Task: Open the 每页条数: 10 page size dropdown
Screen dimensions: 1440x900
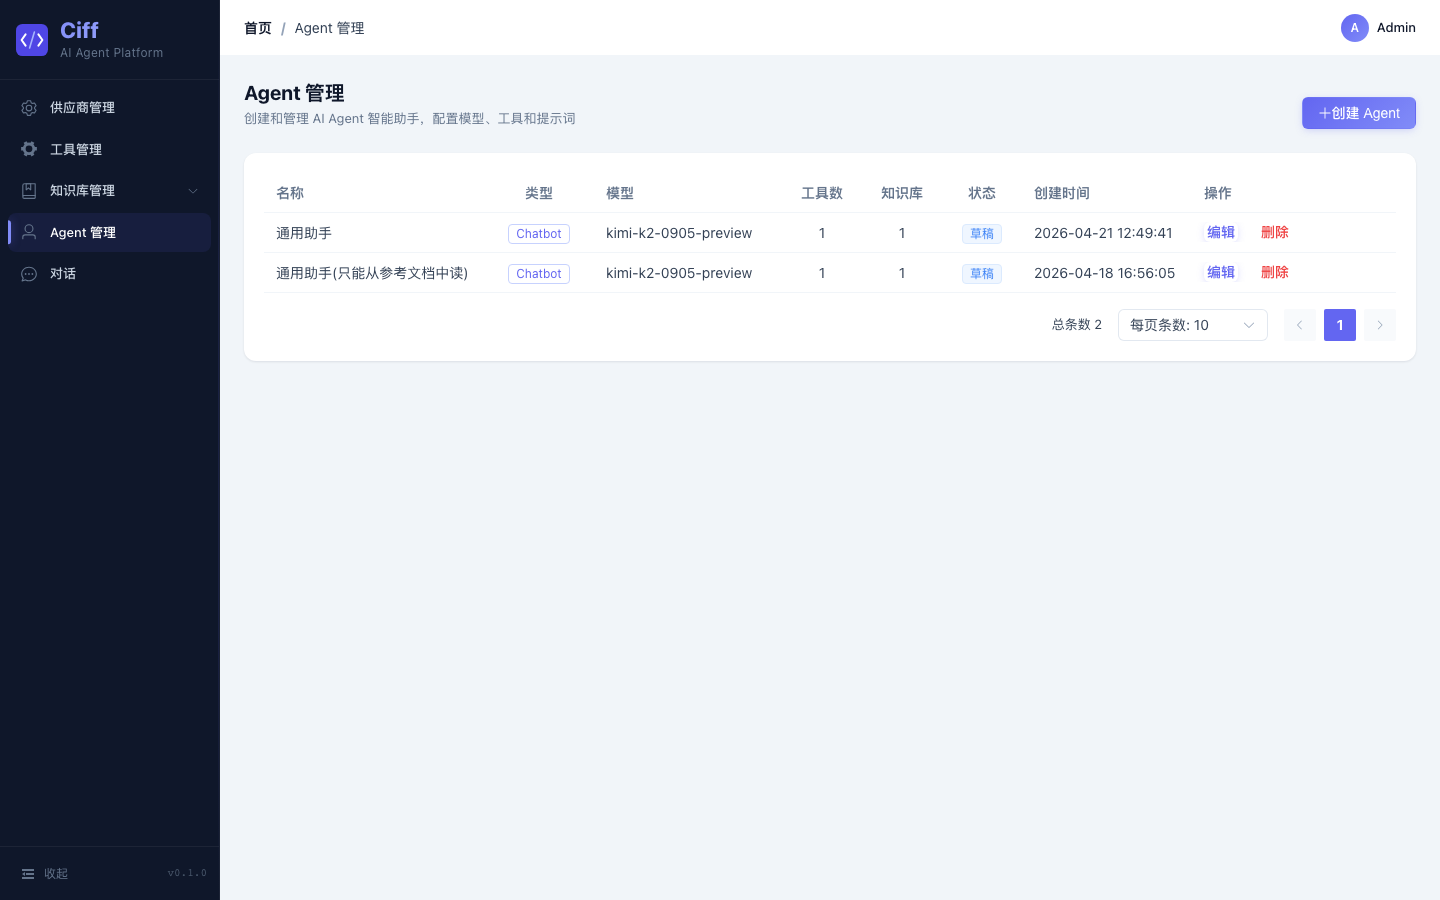Action: tap(1193, 325)
